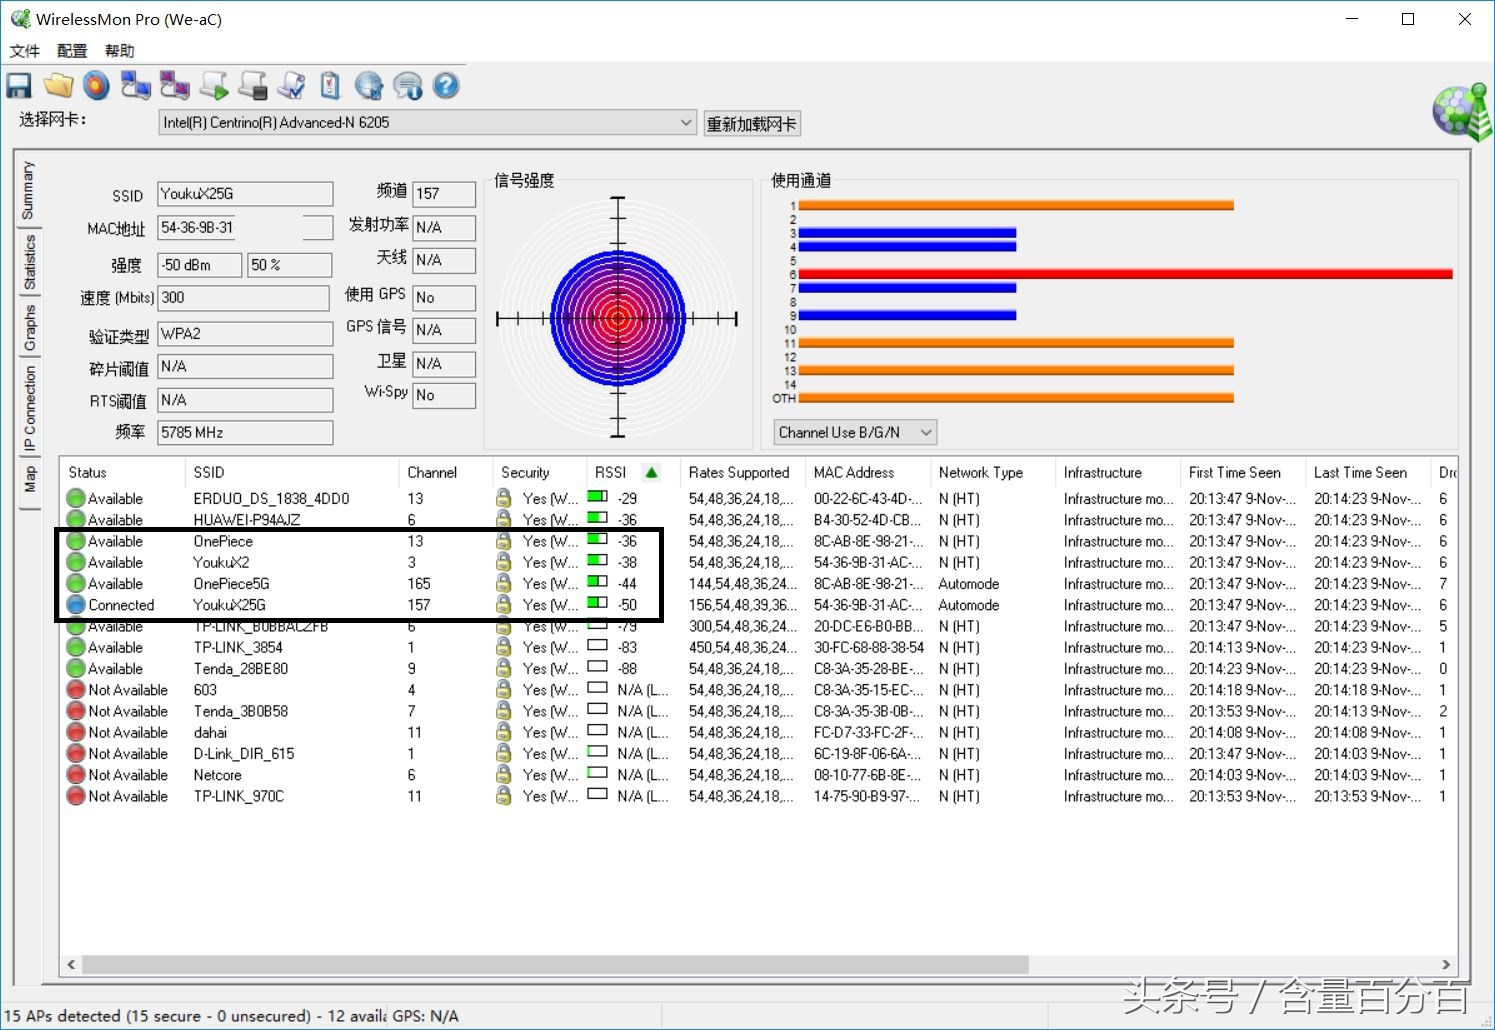Viewport: 1495px width, 1030px height.
Task: Click the script with checkmark toolbar icon
Action: pyautogui.click(x=291, y=86)
